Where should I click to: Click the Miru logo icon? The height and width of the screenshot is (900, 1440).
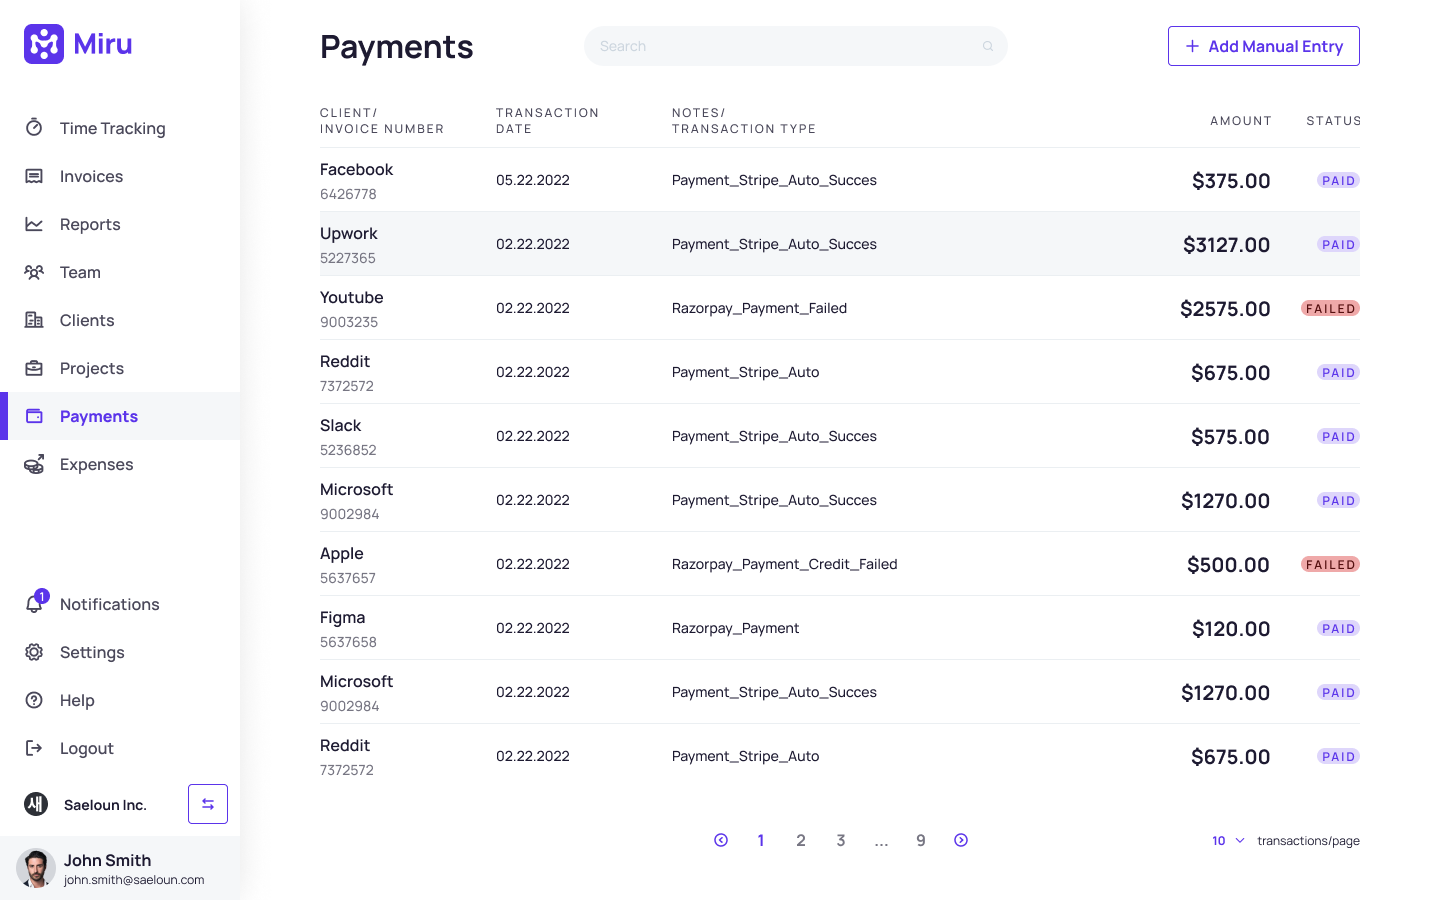[x=44, y=44]
